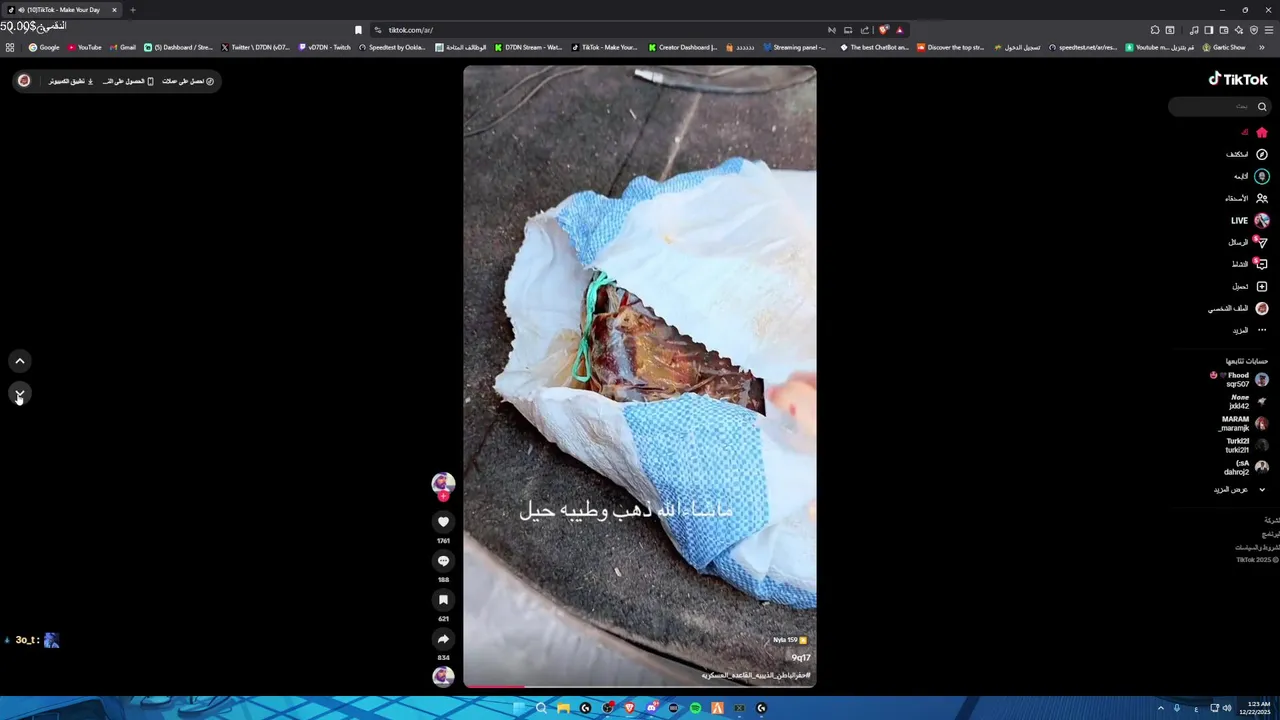1280x720 pixels.
Task: Click the video progress bar at bottom
Action: tap(639, 686)
